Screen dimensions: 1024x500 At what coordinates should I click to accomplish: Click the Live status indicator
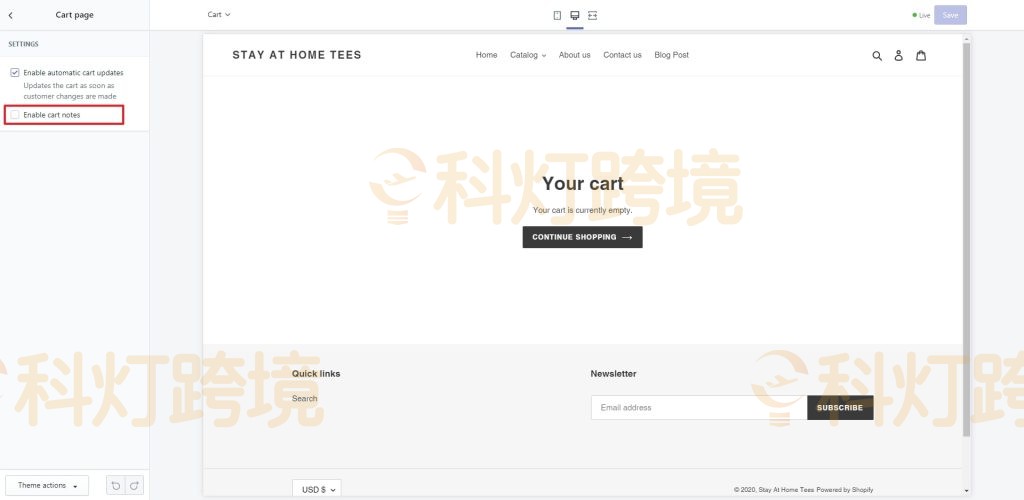pos(921,15)
